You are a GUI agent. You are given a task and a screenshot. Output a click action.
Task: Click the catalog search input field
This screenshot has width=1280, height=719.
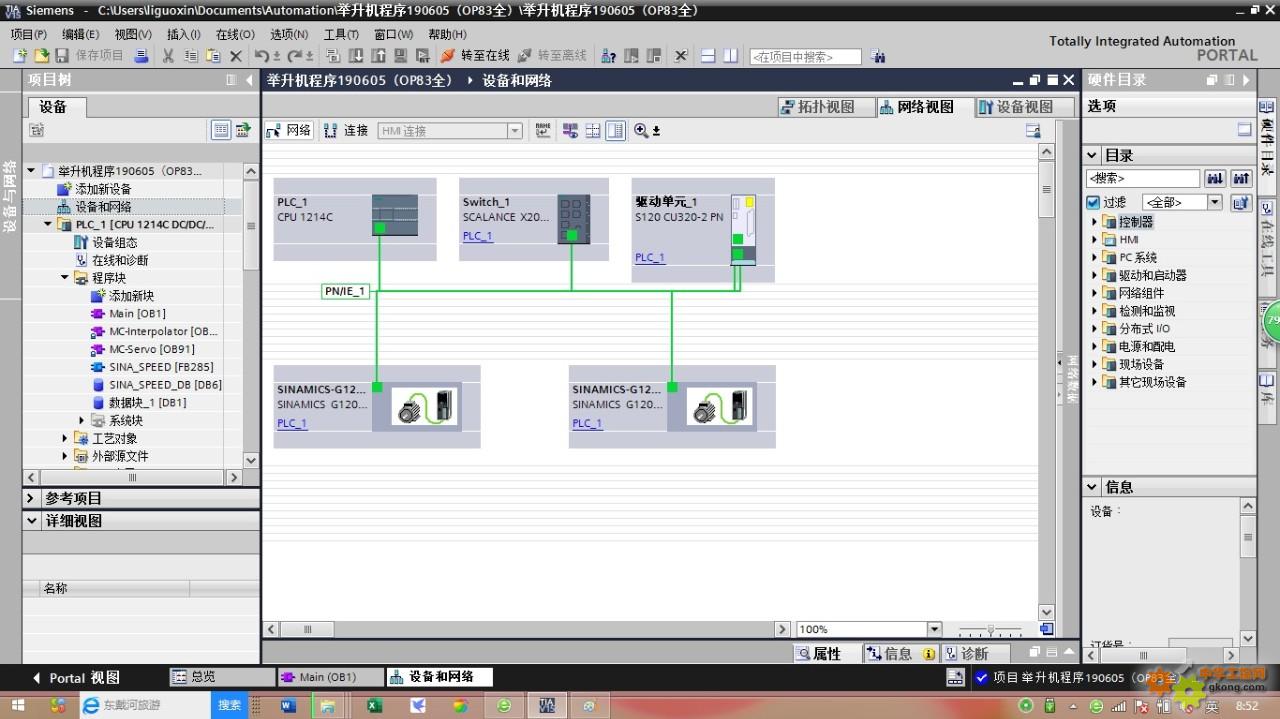(x=1143, y=178)
